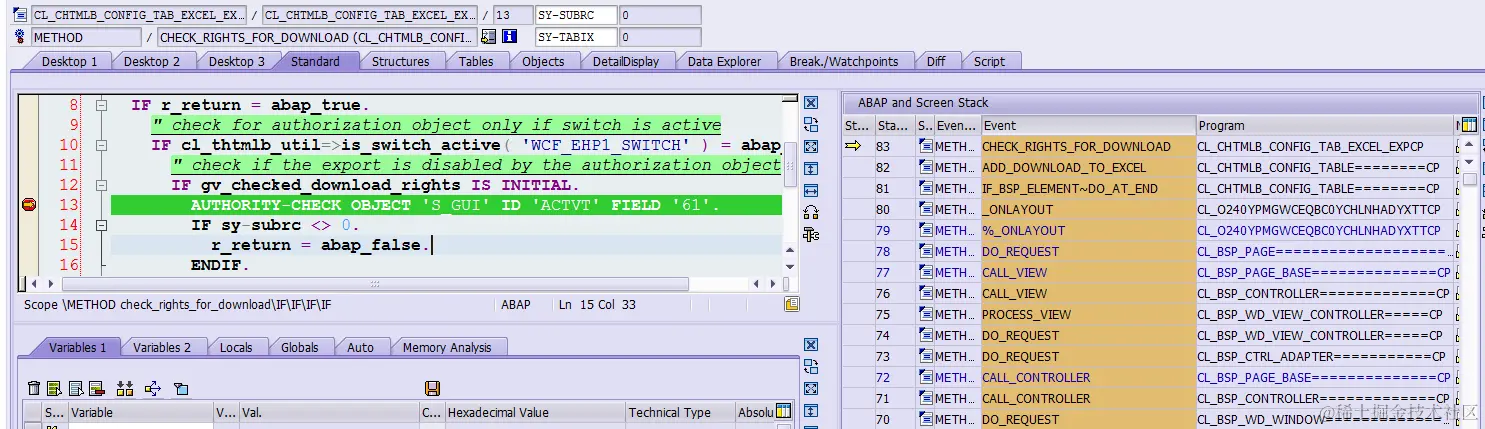Screen dimensions: 1485x429
Task: Click the save diskette icon in Variables toolbar
Action: [x=433, y=389]
